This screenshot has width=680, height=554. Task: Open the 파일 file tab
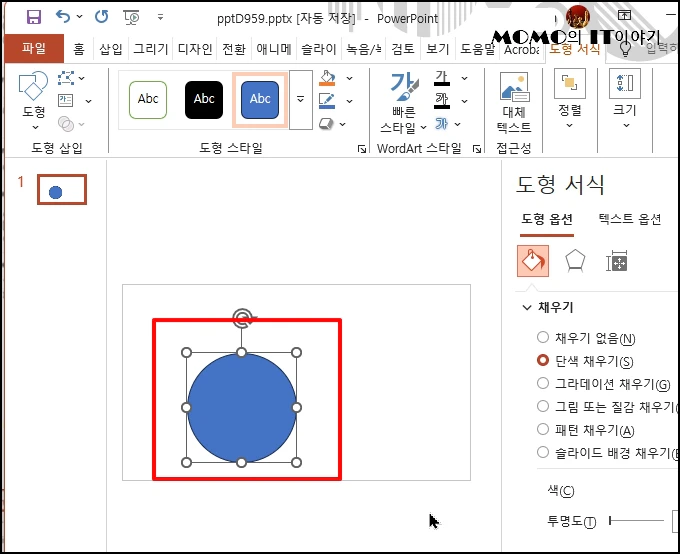pos(34,48)
